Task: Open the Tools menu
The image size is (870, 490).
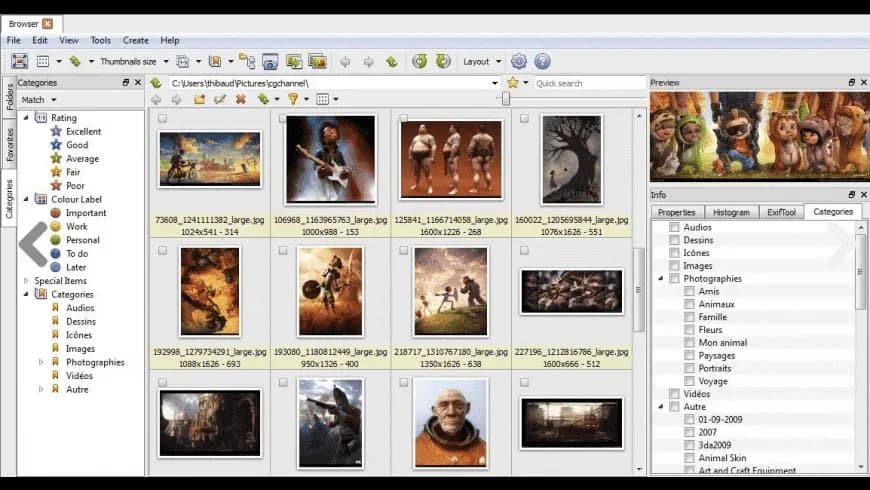Action: tap(100, 41)
